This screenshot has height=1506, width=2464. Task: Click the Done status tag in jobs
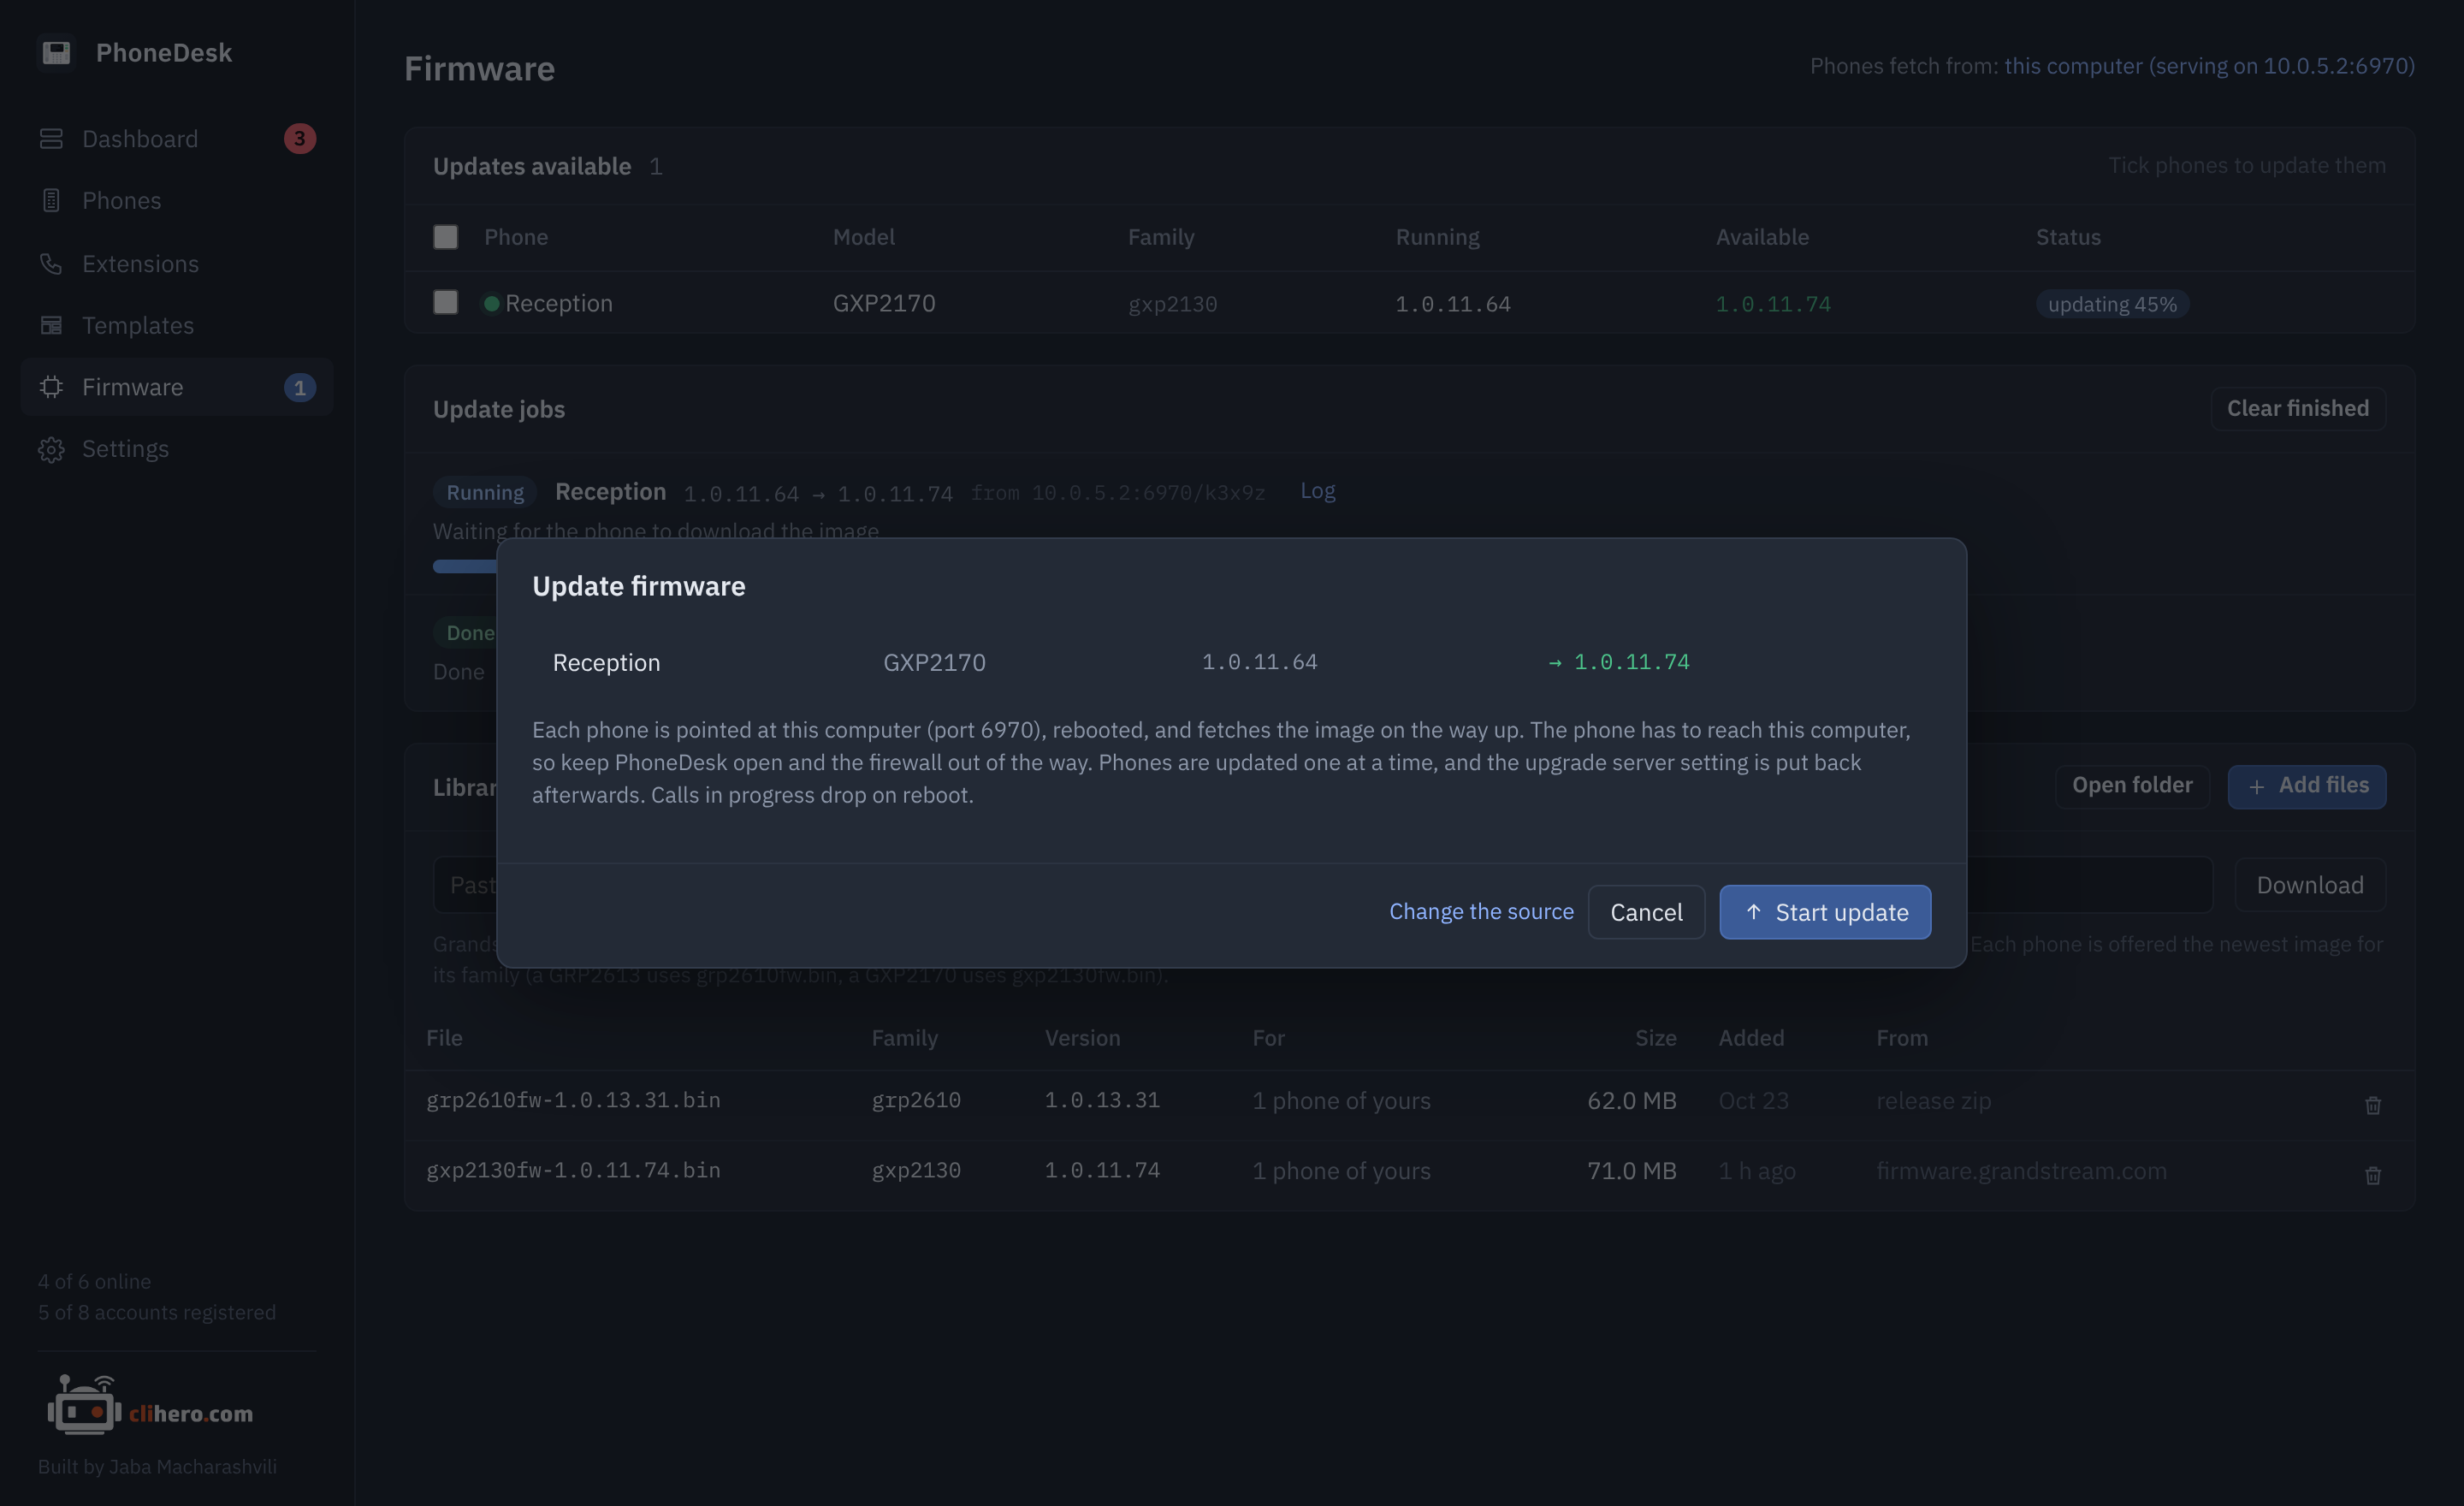[x=467, y=633]
